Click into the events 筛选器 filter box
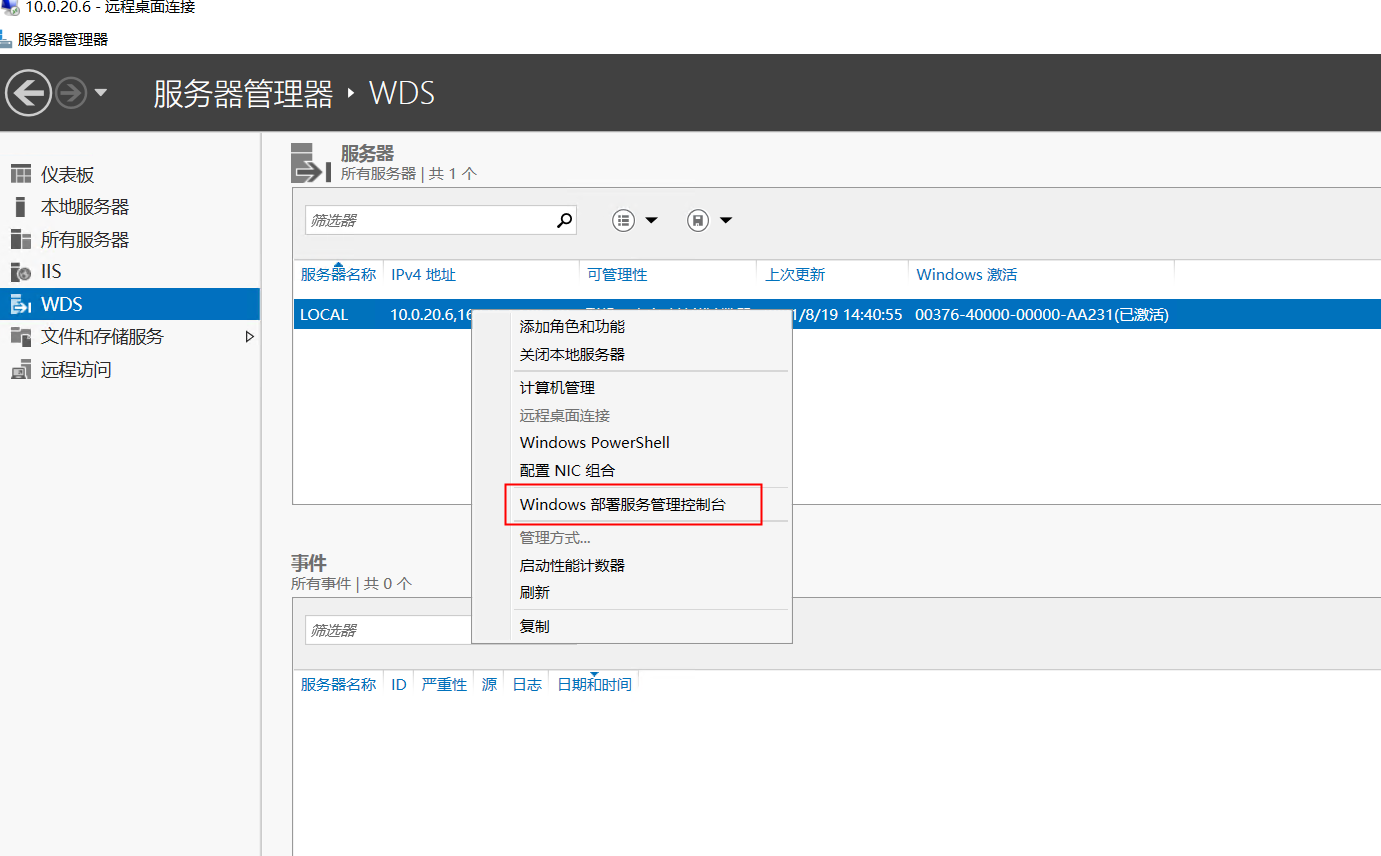The width and height of the screenshot is (1381, 856). (x=388, y=630)
